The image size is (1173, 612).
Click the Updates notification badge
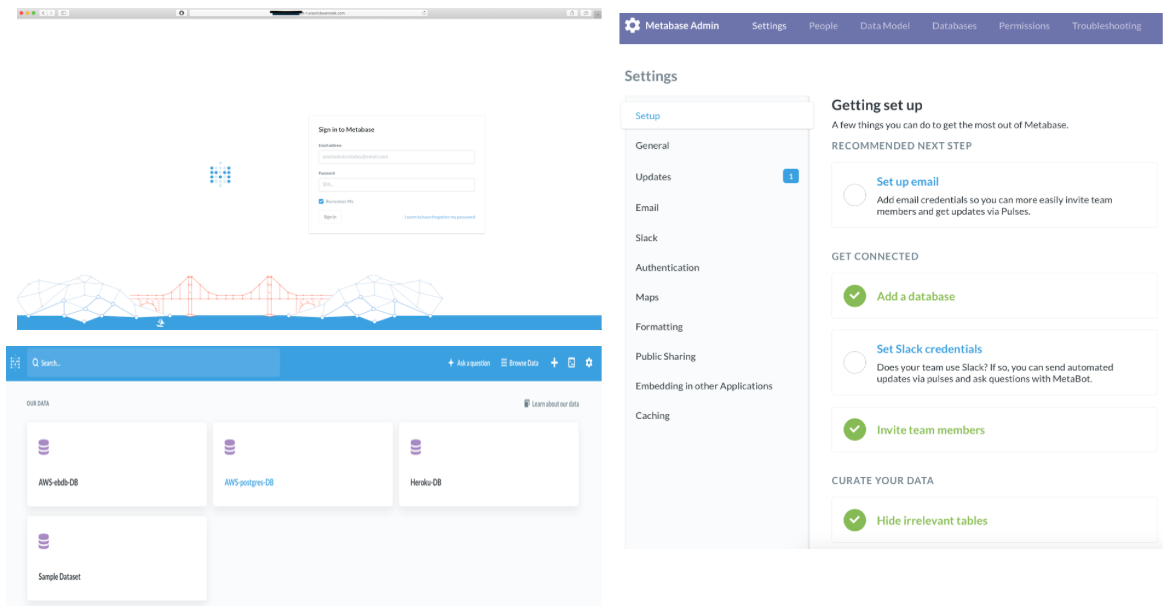point(790,177)
